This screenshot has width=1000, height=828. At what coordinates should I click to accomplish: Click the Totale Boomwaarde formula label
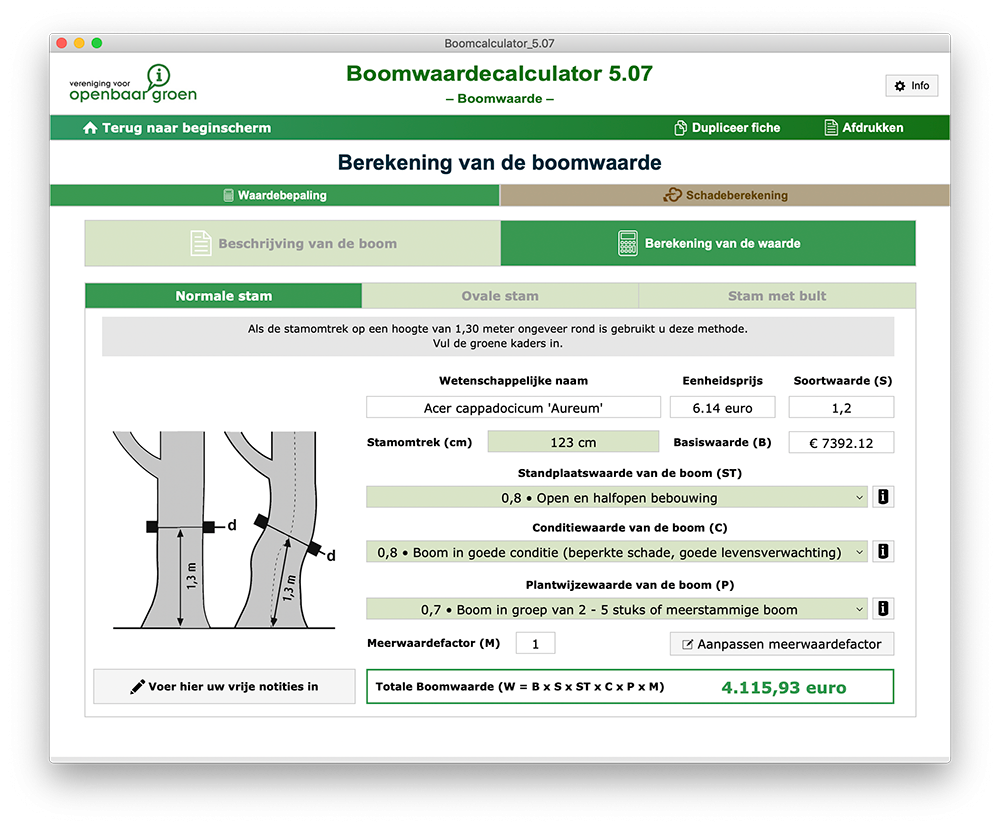(x=520, y=686)
